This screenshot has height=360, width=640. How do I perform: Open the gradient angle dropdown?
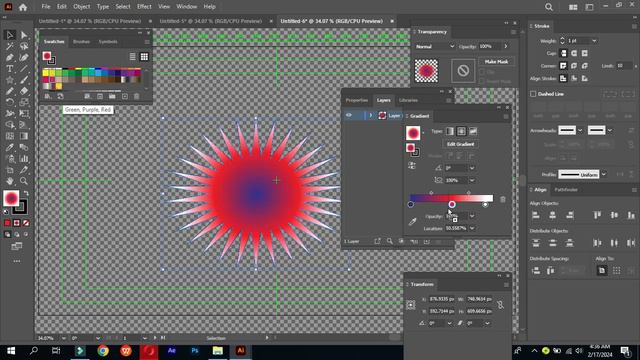(472, 168)
